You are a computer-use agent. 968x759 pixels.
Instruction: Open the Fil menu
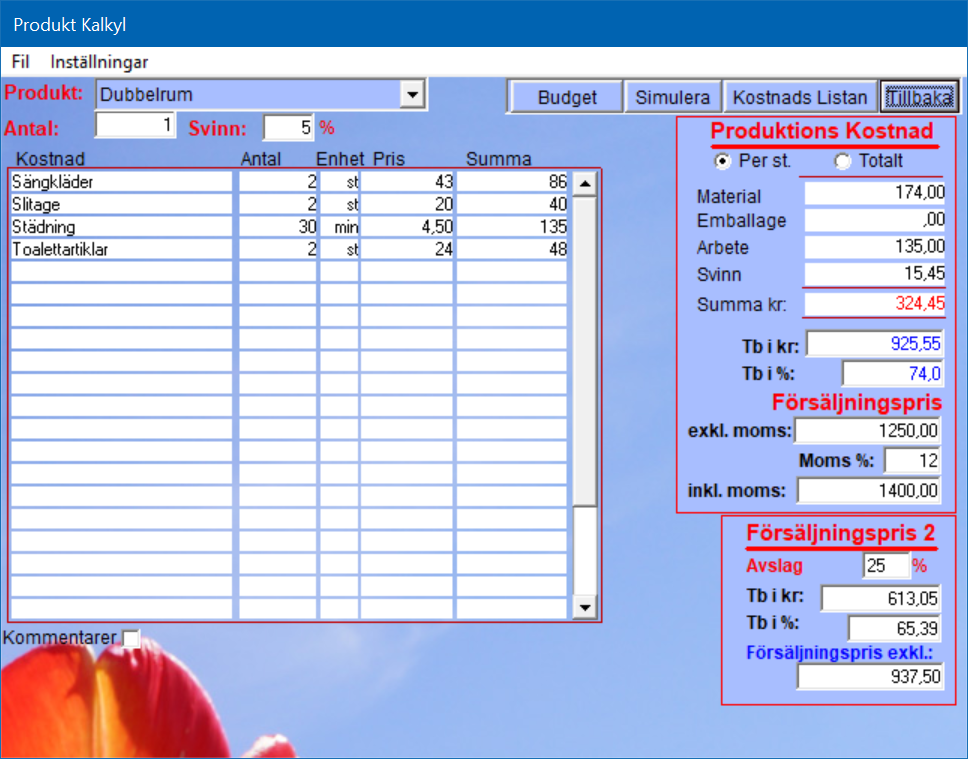20,62
